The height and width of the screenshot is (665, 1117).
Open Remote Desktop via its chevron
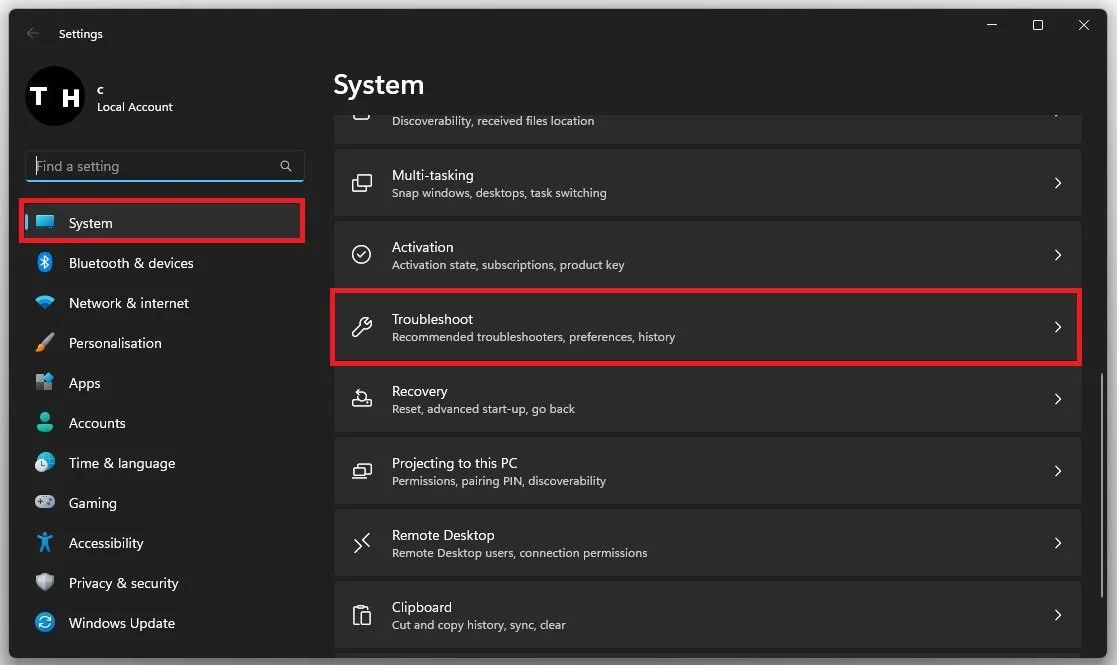pyautogui.click(x=1058, y=543)
